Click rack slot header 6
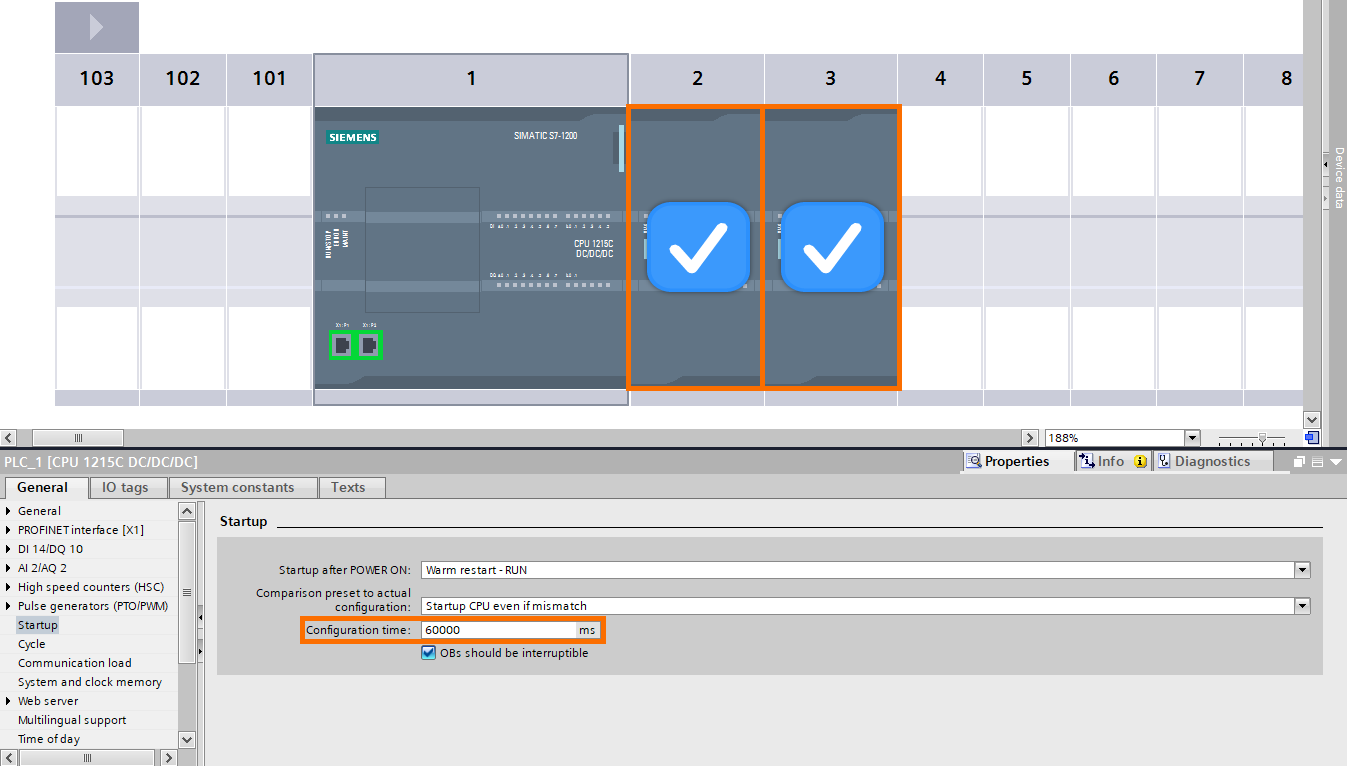The width and height of the screenshot is (1347, 766). [1113, 79]
